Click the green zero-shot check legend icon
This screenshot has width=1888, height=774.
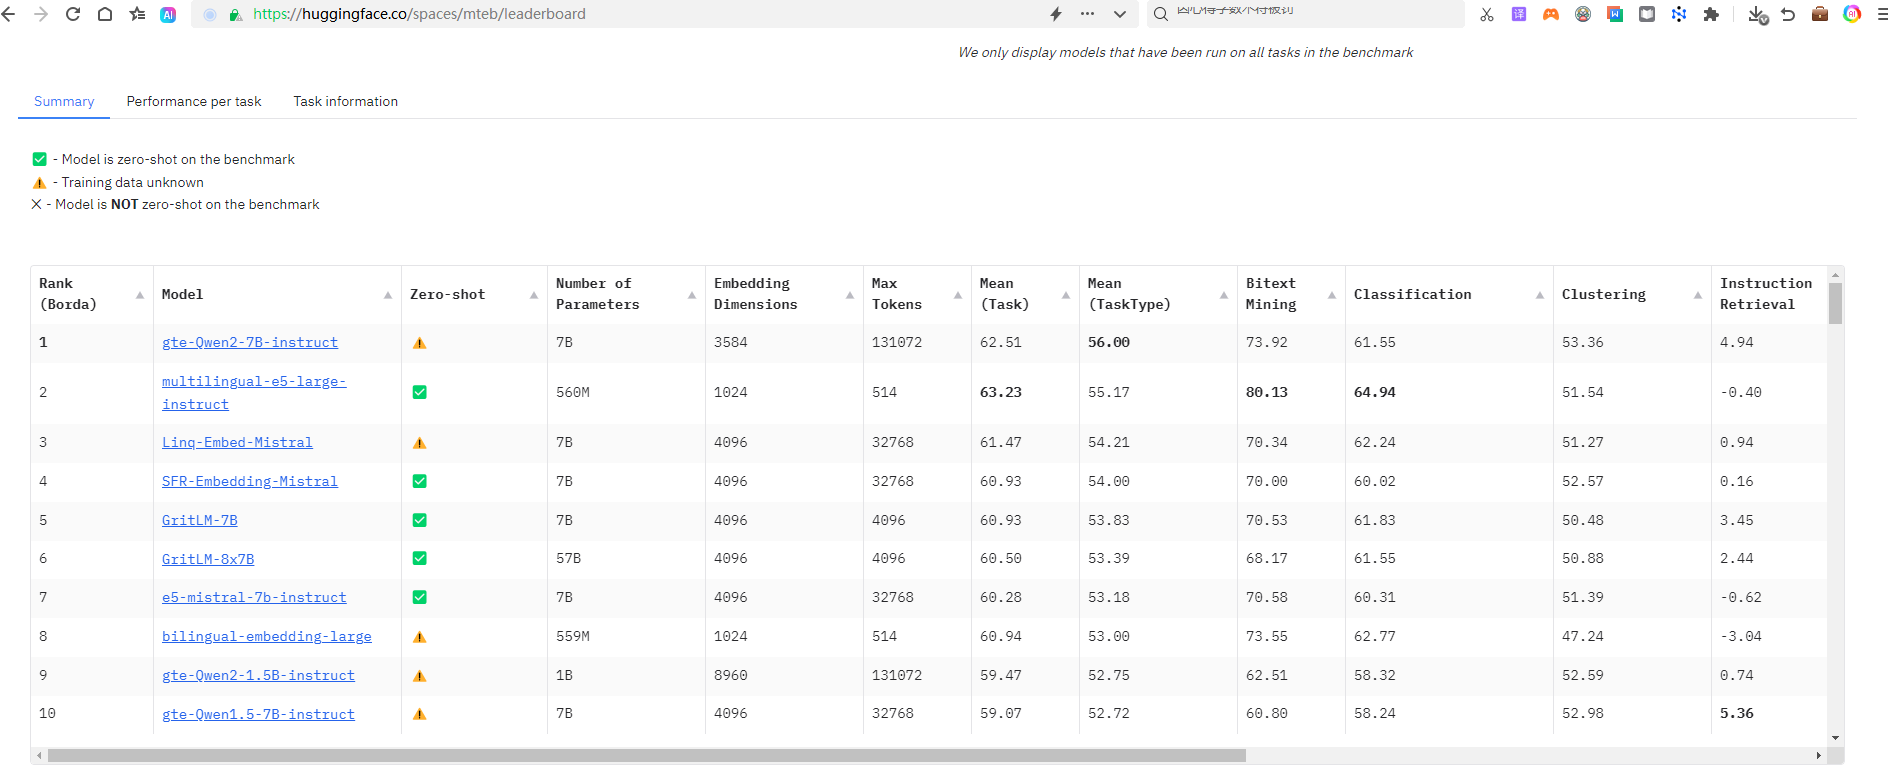click(x=40, y=159)
